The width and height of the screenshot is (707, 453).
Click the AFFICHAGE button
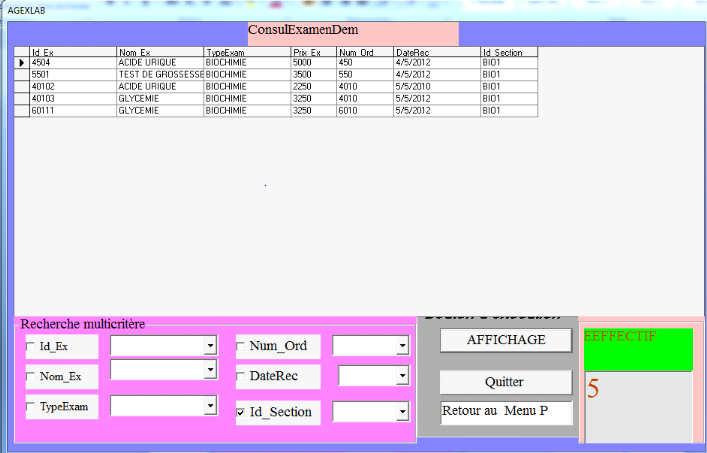tap(506, 340)
